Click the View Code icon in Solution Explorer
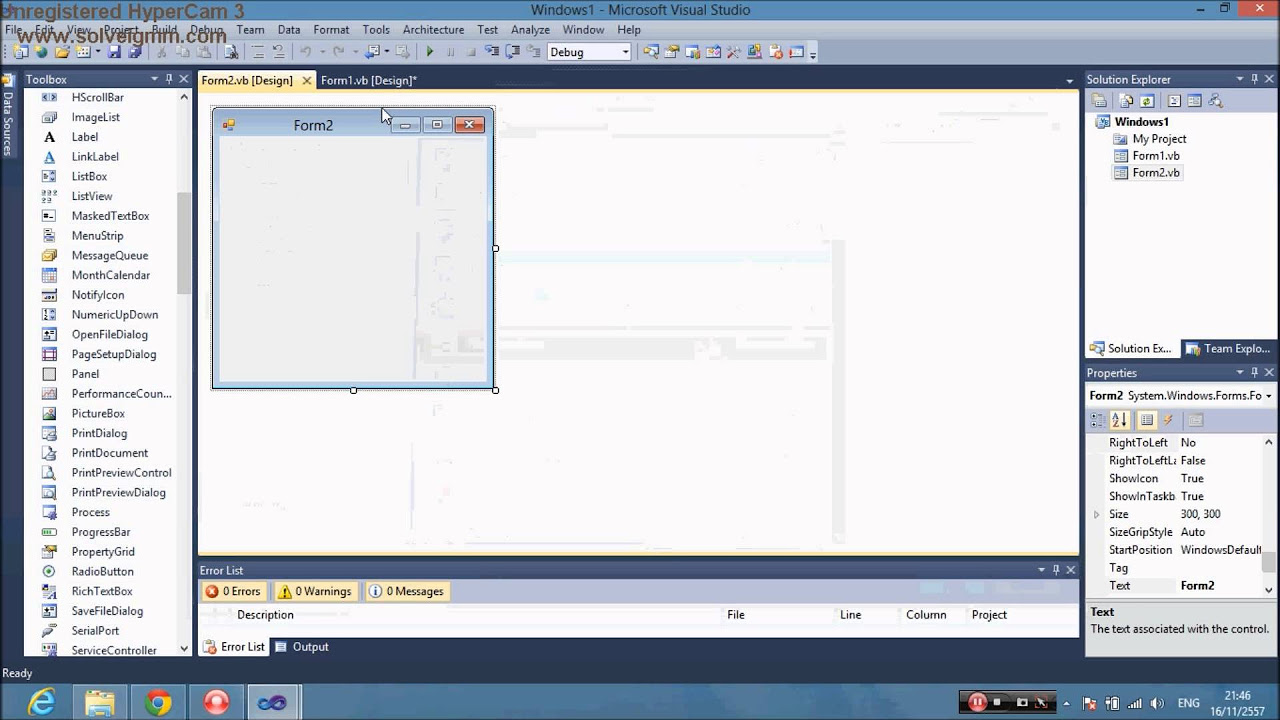Screen dimensions: 1280x720 pyautogui.click(x=1174, y=101)
